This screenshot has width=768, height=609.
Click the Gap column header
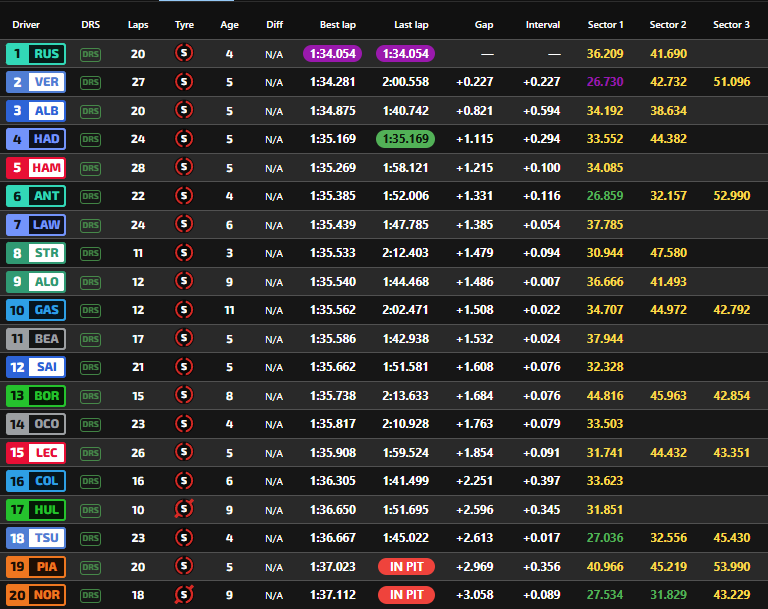click(x=483, y=24)
